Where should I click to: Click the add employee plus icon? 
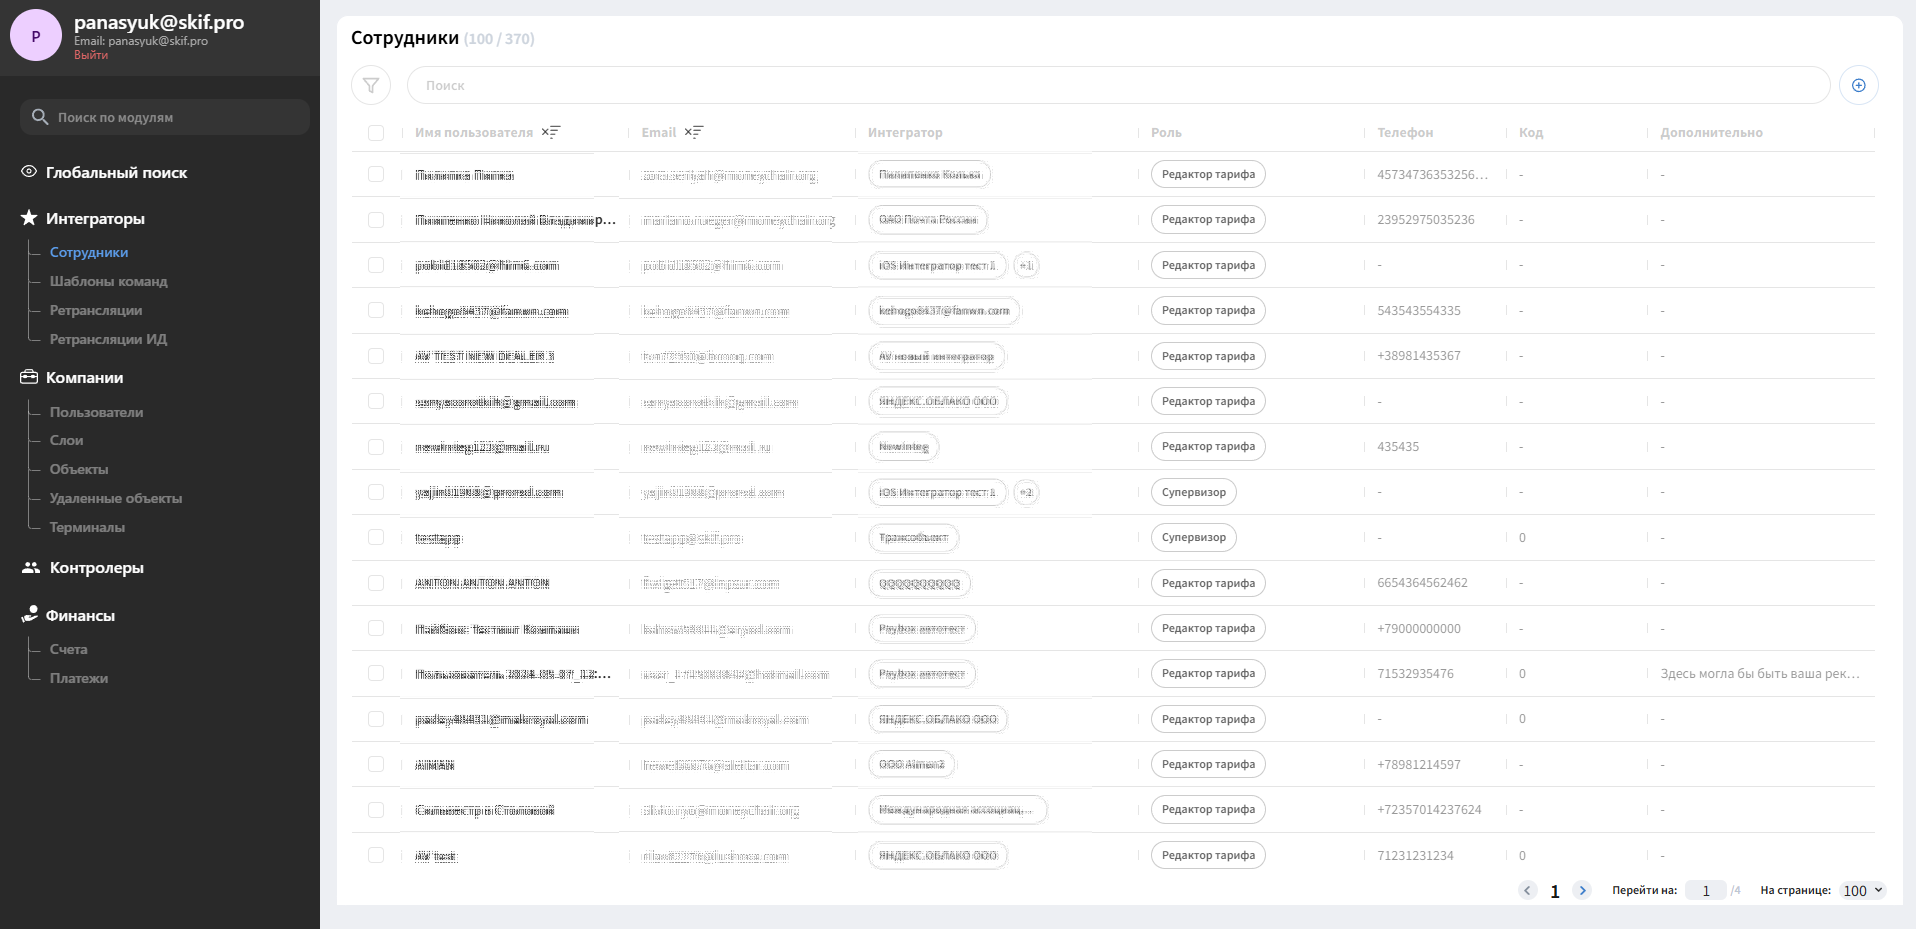coord(1858,85)
